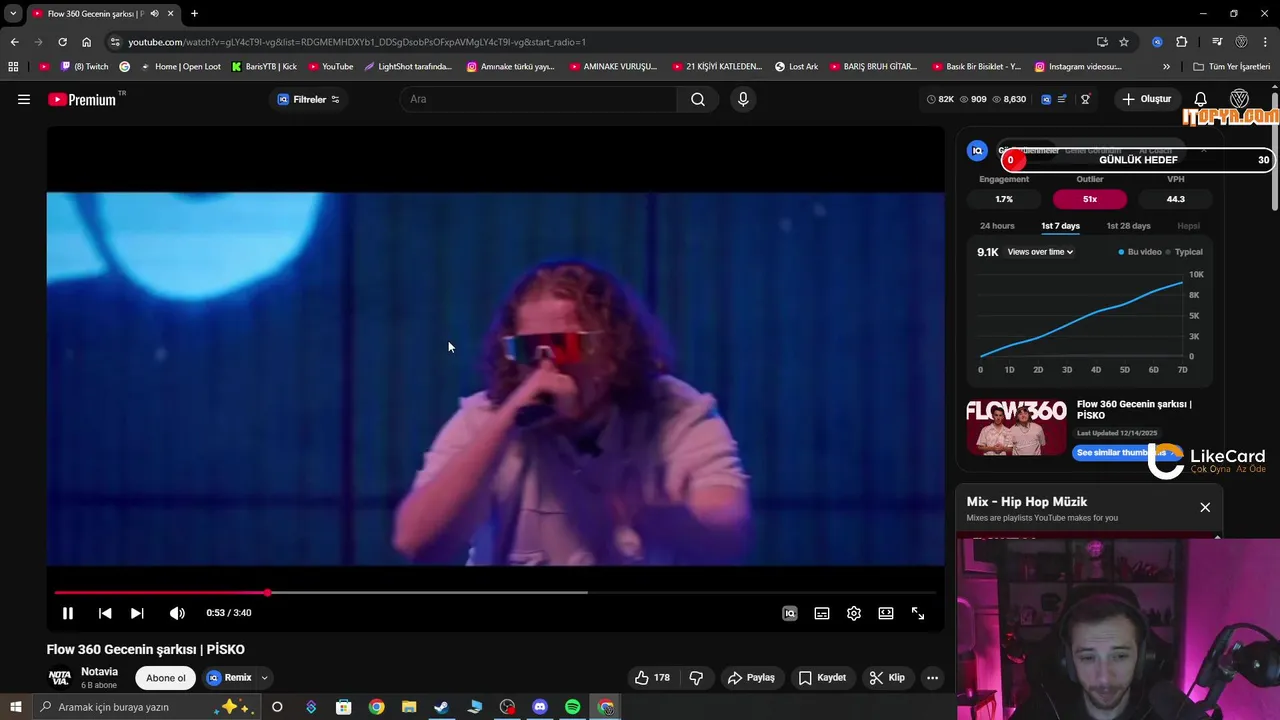The width and height of the screenshot is (1280, 720).
Task: Click the 44.3 VPH value
Action: [1176, 199]
